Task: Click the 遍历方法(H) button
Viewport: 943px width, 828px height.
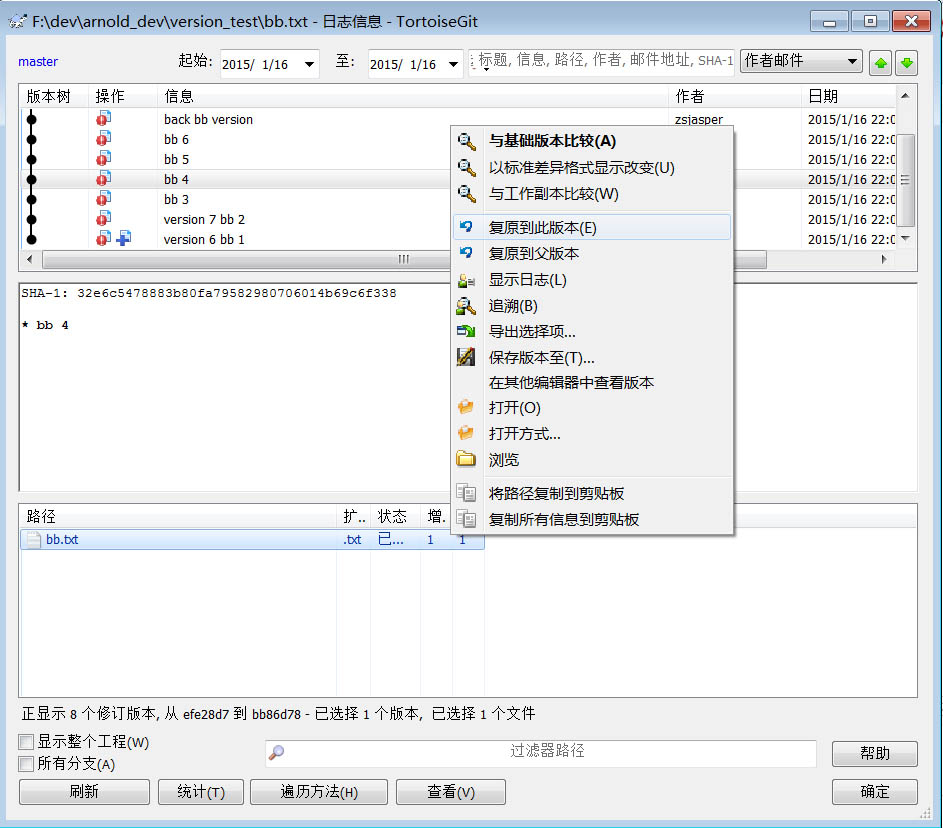Action: click(x=319, y=791)
